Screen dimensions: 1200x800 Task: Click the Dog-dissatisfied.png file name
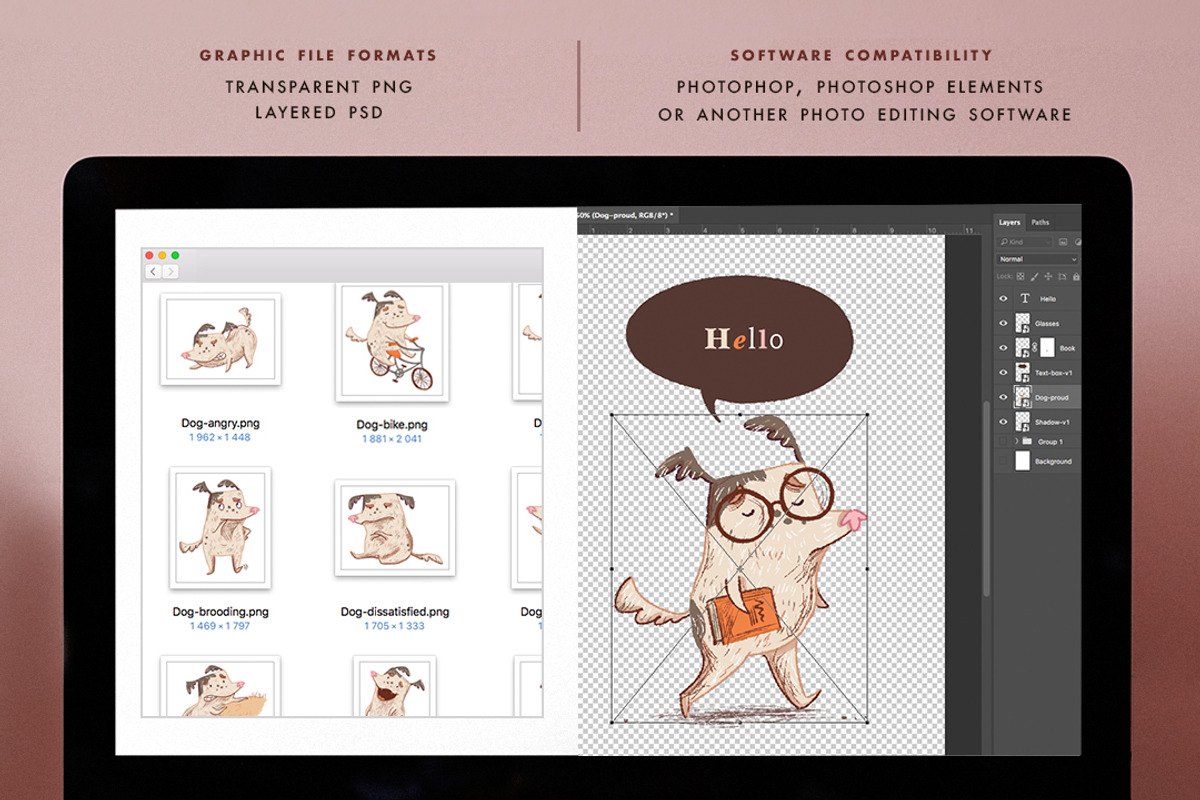coord(395,612)
